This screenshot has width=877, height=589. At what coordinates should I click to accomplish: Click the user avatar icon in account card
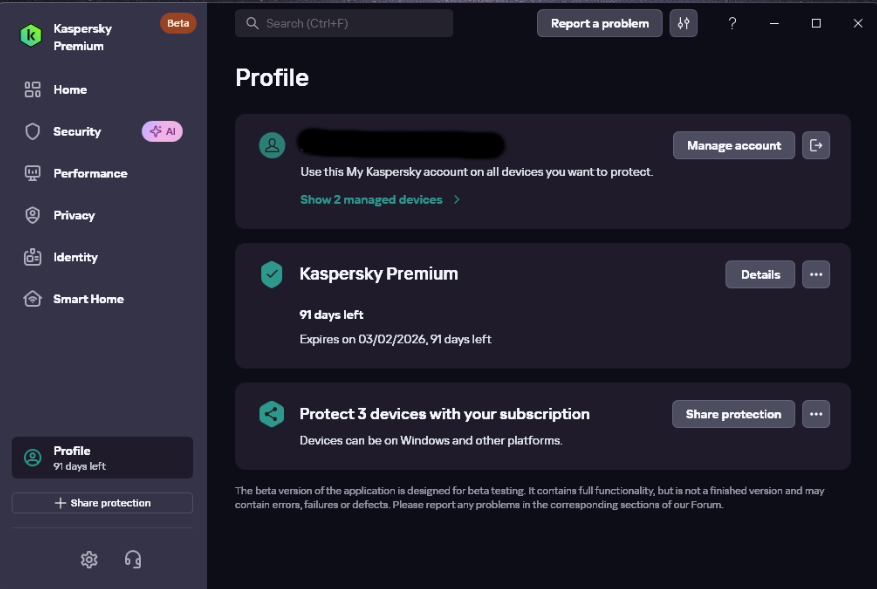pos(272,145)
